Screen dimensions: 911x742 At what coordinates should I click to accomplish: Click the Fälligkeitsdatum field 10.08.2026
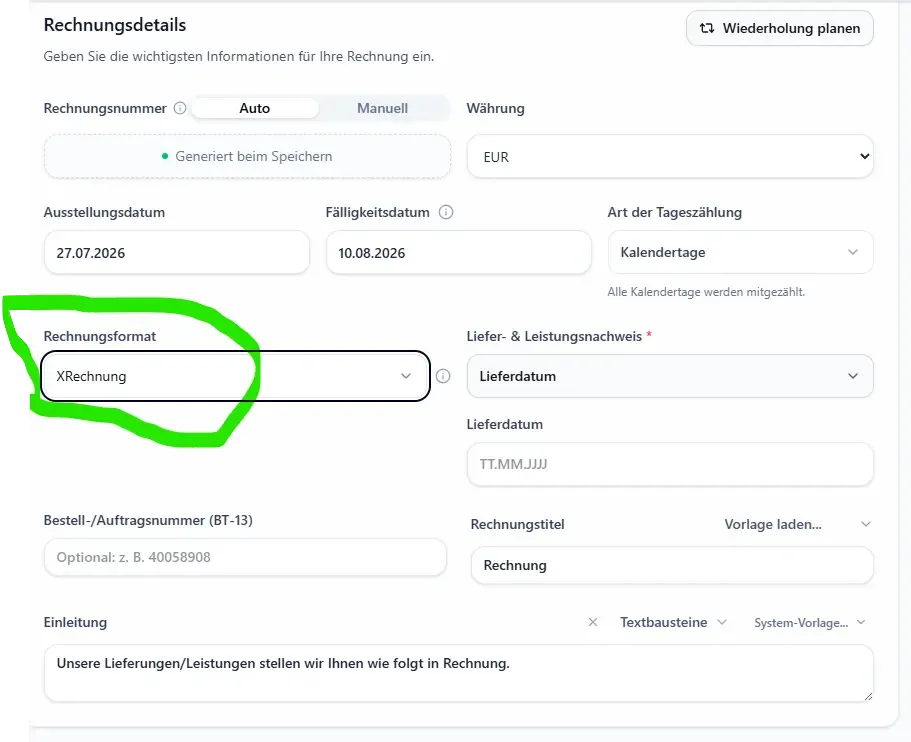(458, 253)
